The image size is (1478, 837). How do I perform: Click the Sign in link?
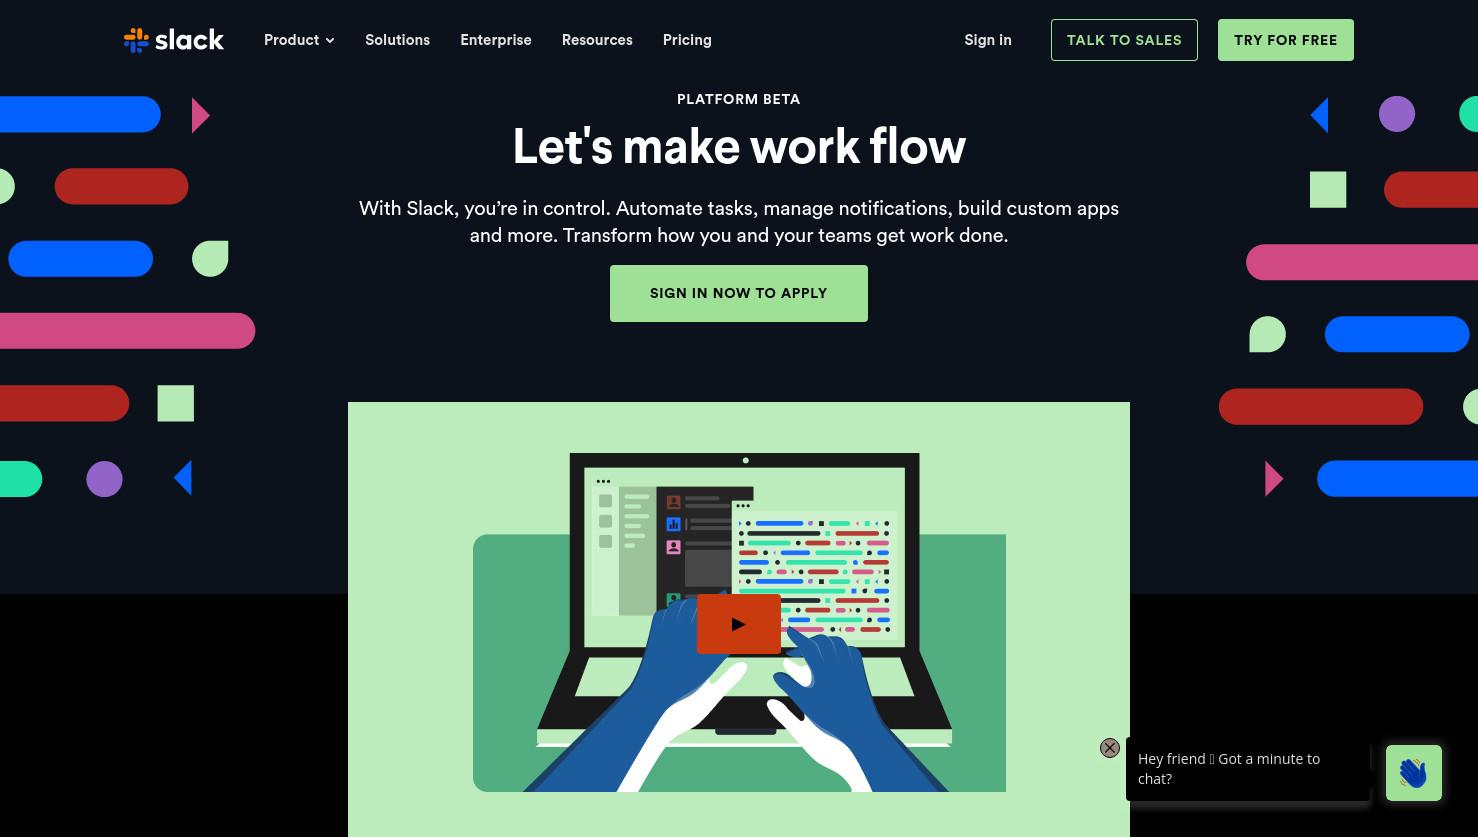pos(988,40)
